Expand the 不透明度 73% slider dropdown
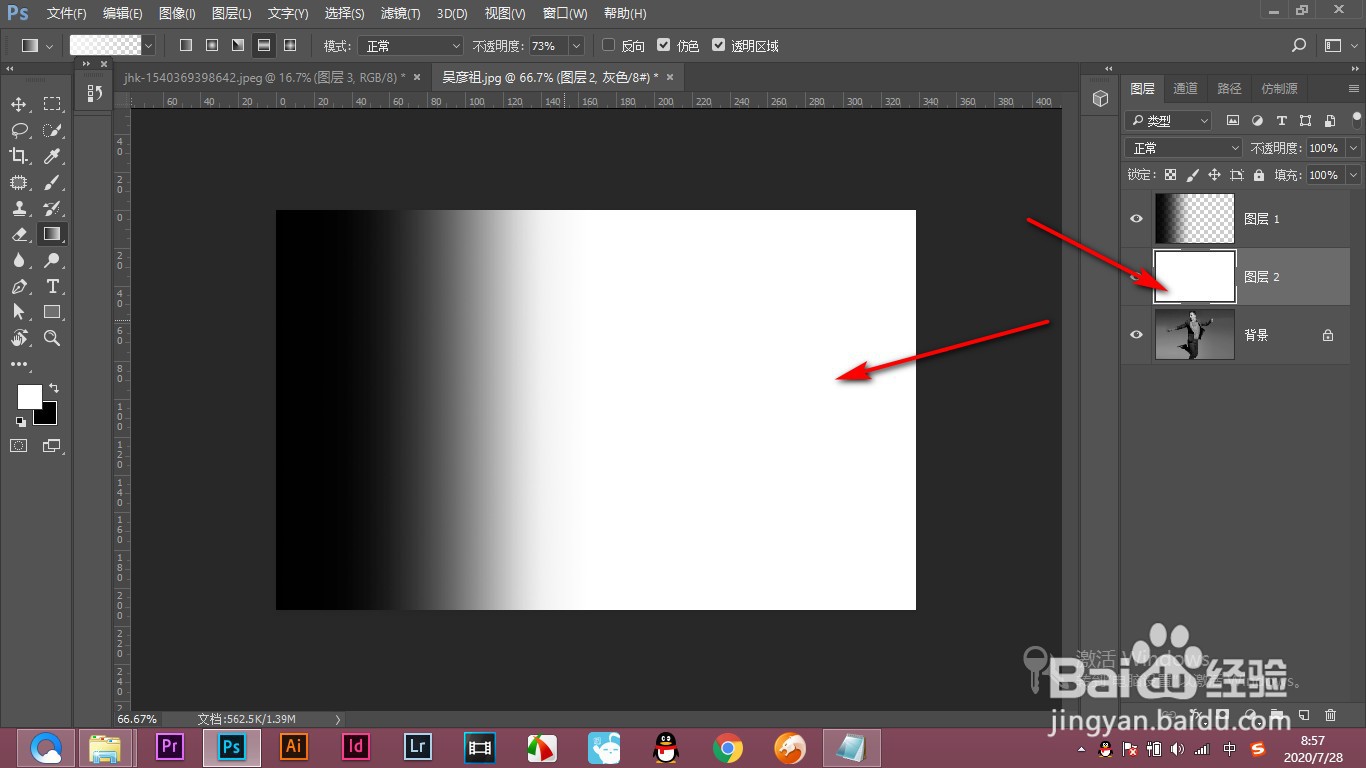This screenshot has height=768, width=1366. [x=576, y=46]
